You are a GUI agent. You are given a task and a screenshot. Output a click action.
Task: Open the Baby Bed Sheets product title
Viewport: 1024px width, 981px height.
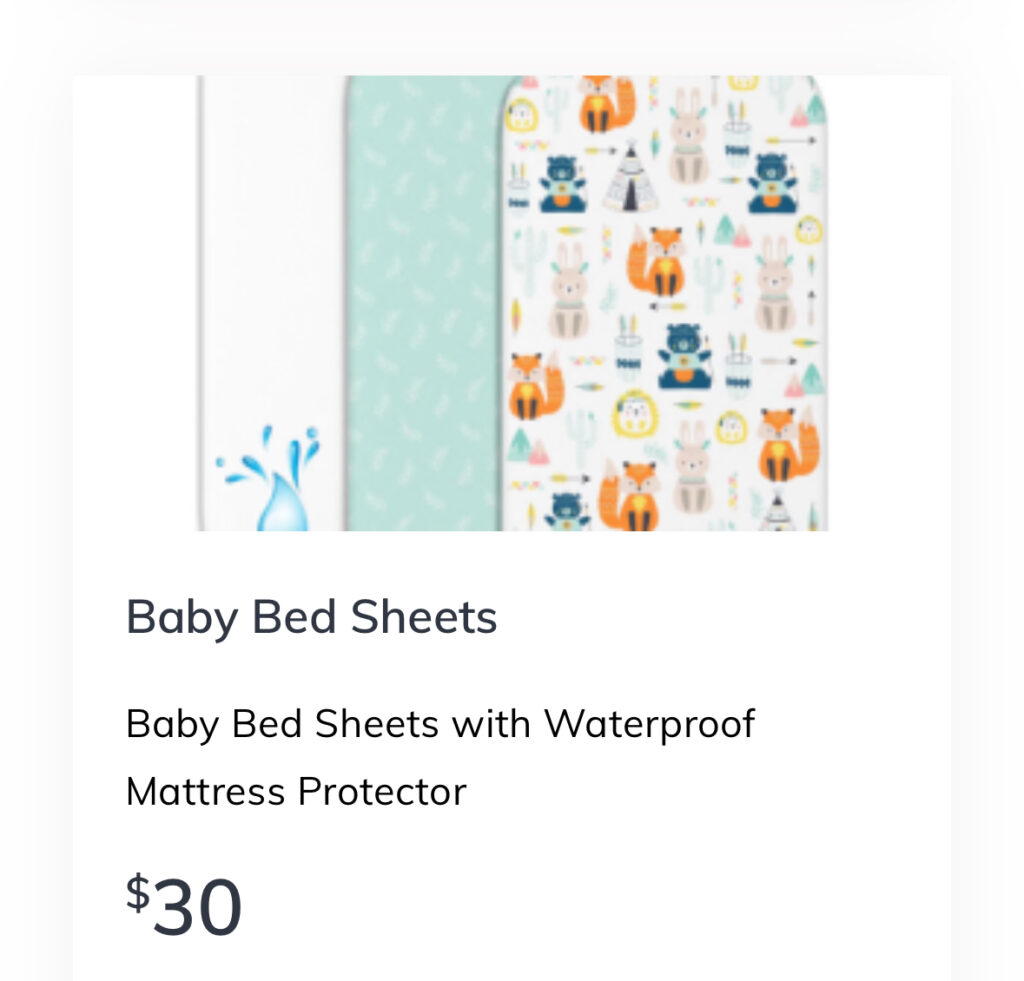pos(311,617)
